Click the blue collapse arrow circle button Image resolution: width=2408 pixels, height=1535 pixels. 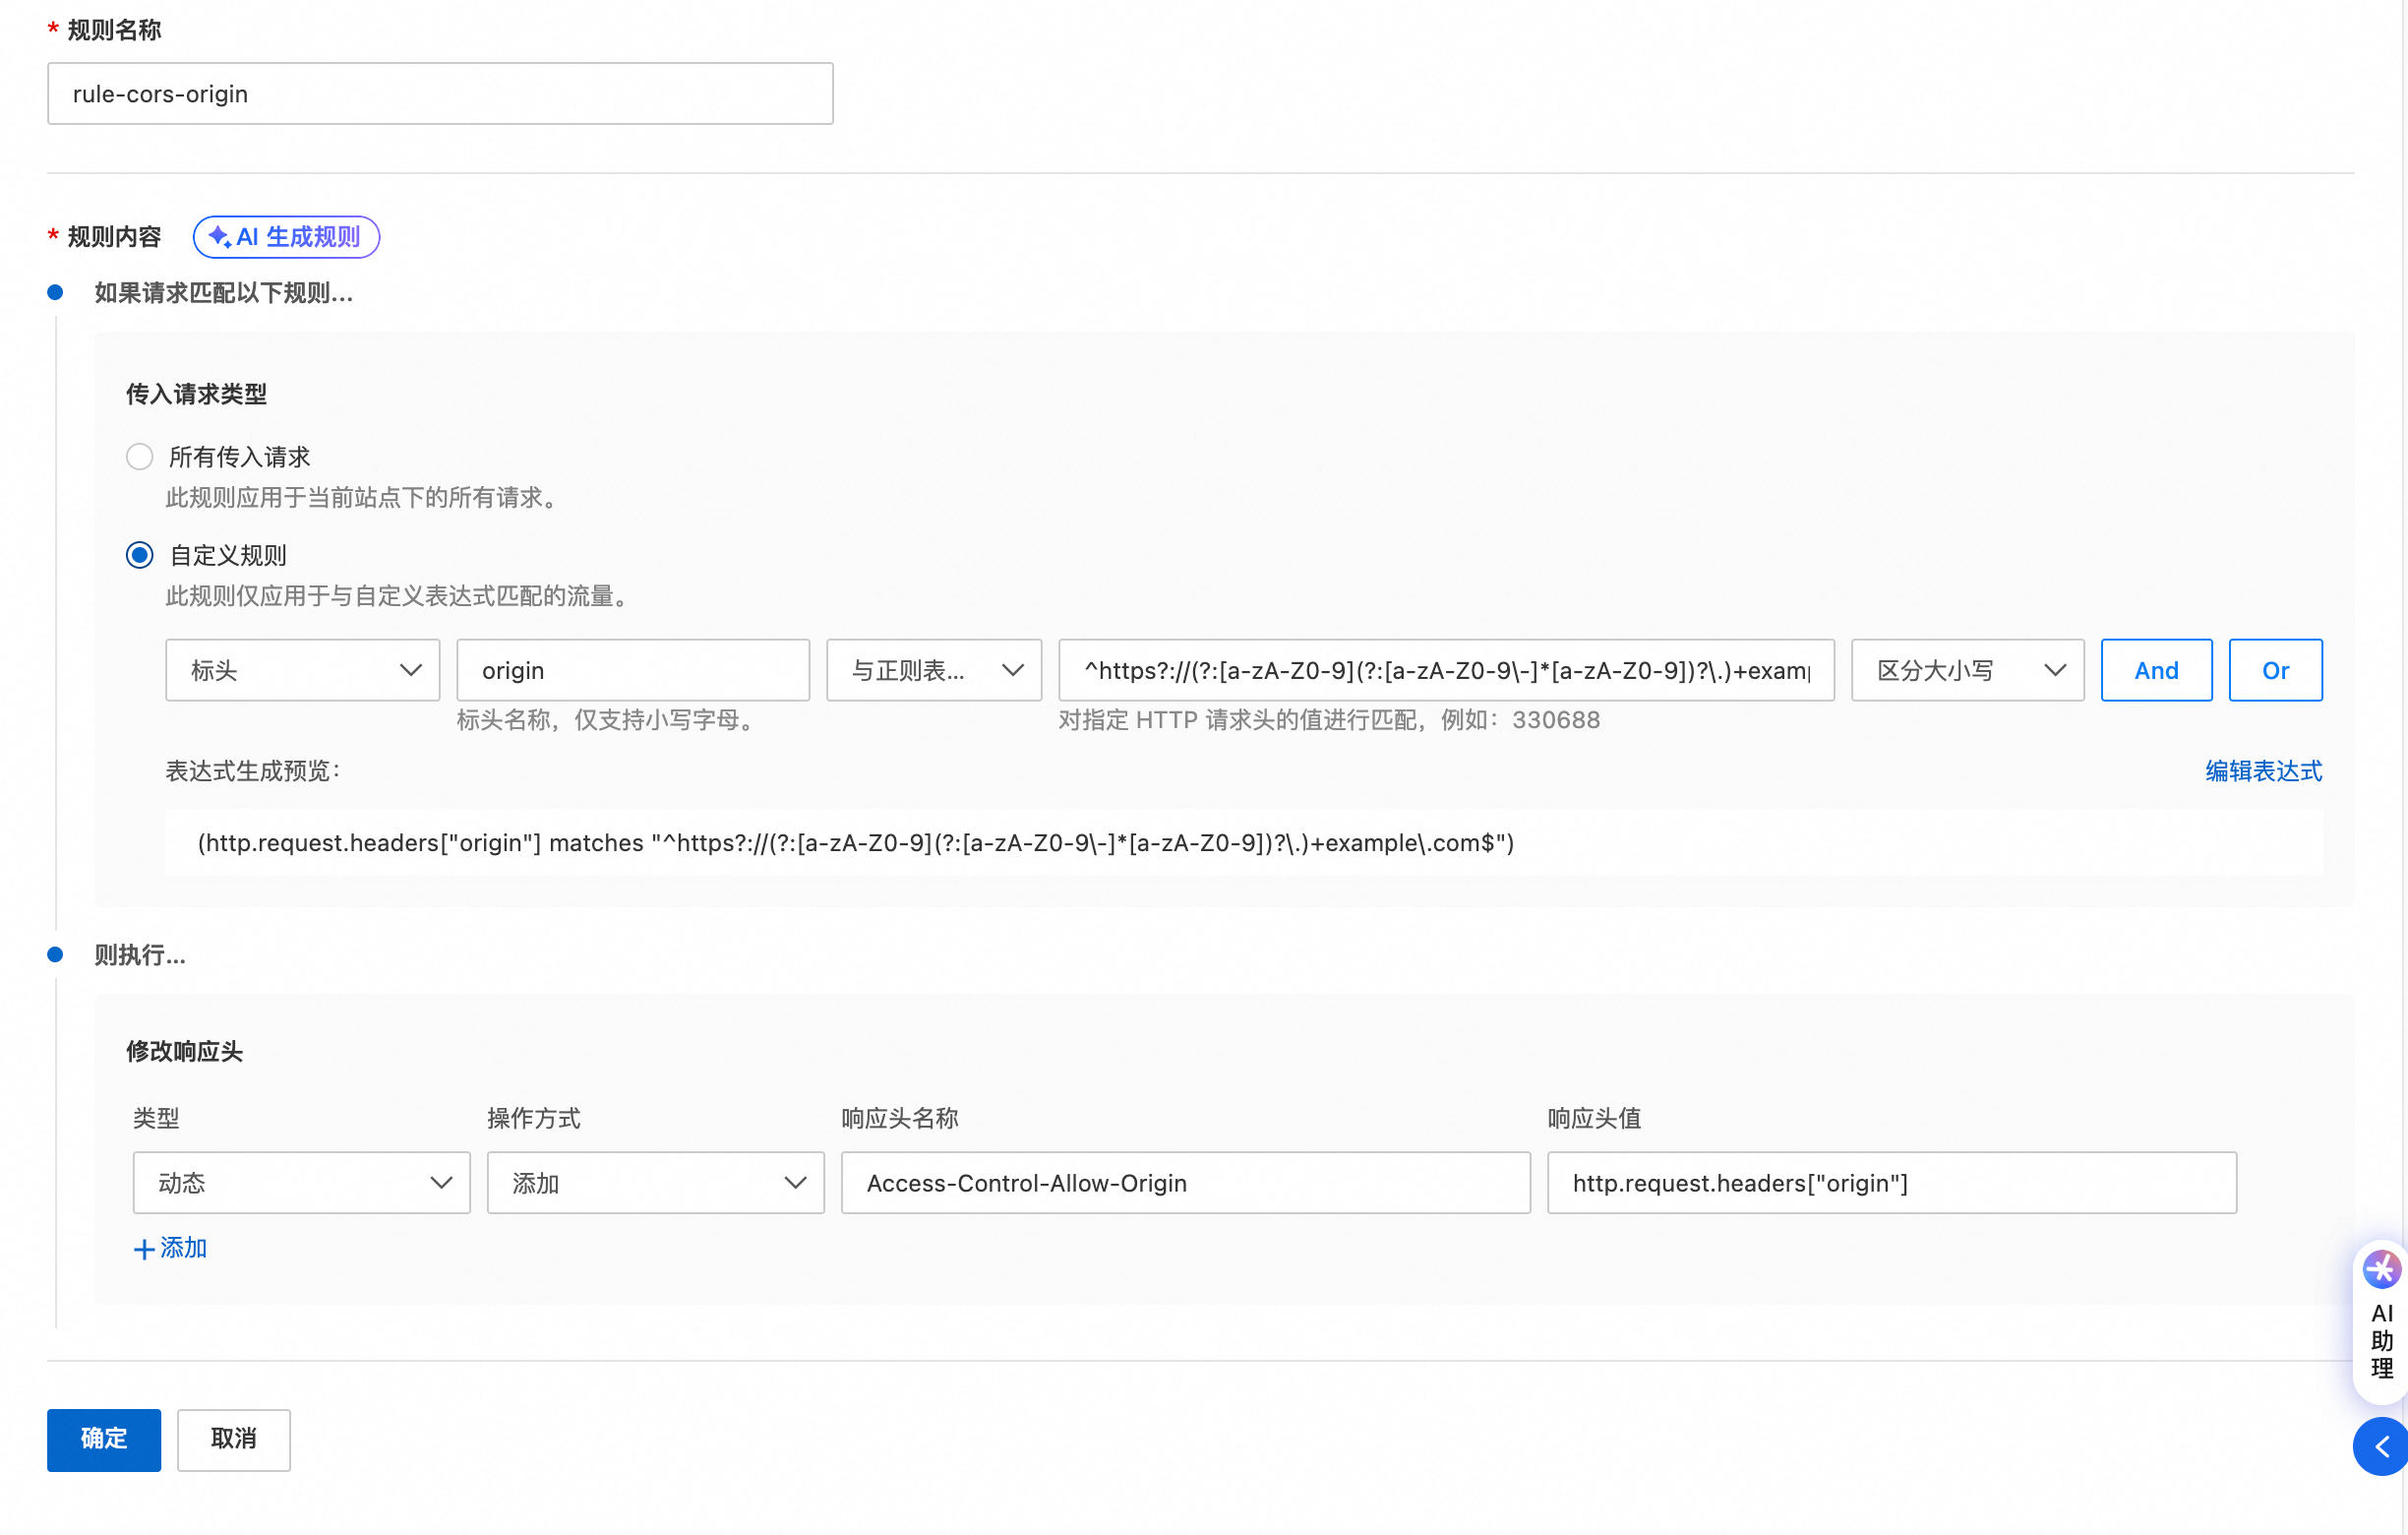coord(2381,1446)
